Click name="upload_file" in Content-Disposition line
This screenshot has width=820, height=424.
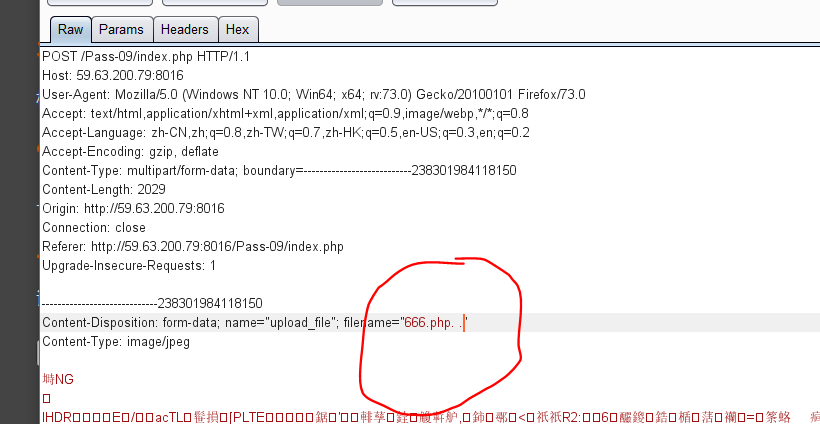pyautogui.click(x=282, y=323)
